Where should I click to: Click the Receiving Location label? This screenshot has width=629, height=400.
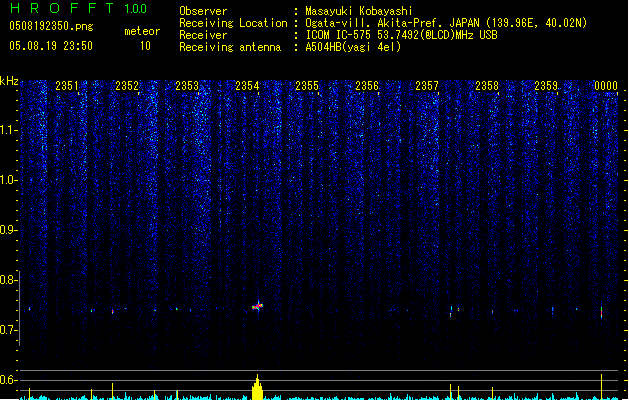click(233, 23)
